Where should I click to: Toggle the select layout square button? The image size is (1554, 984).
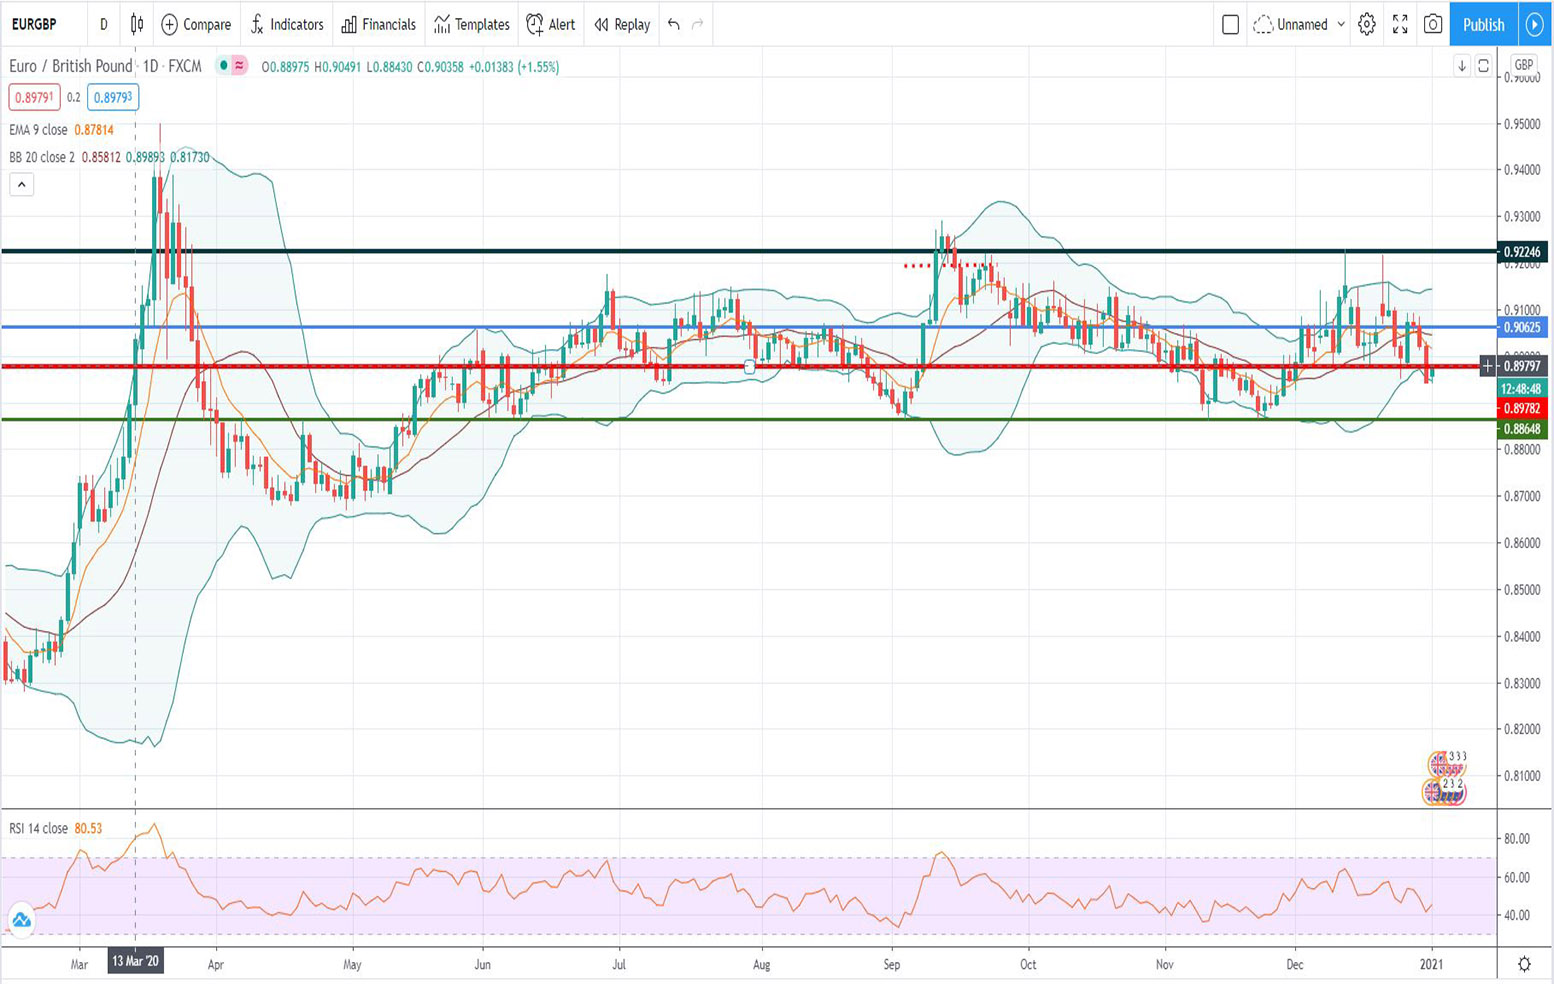(x=1230, y=24)
